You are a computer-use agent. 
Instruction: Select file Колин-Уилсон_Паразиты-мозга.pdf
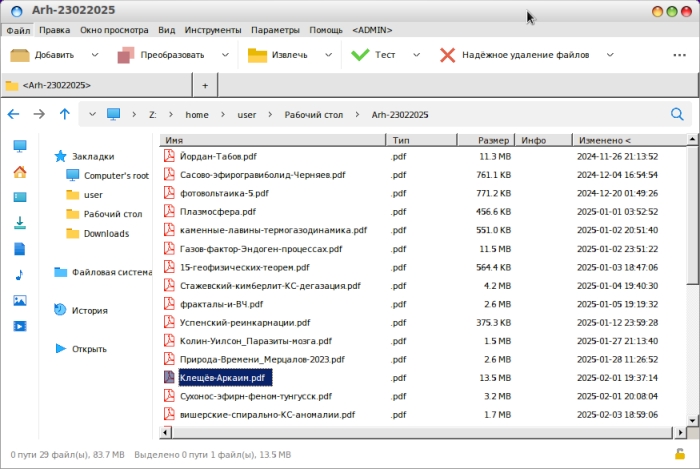pos(256,341)
